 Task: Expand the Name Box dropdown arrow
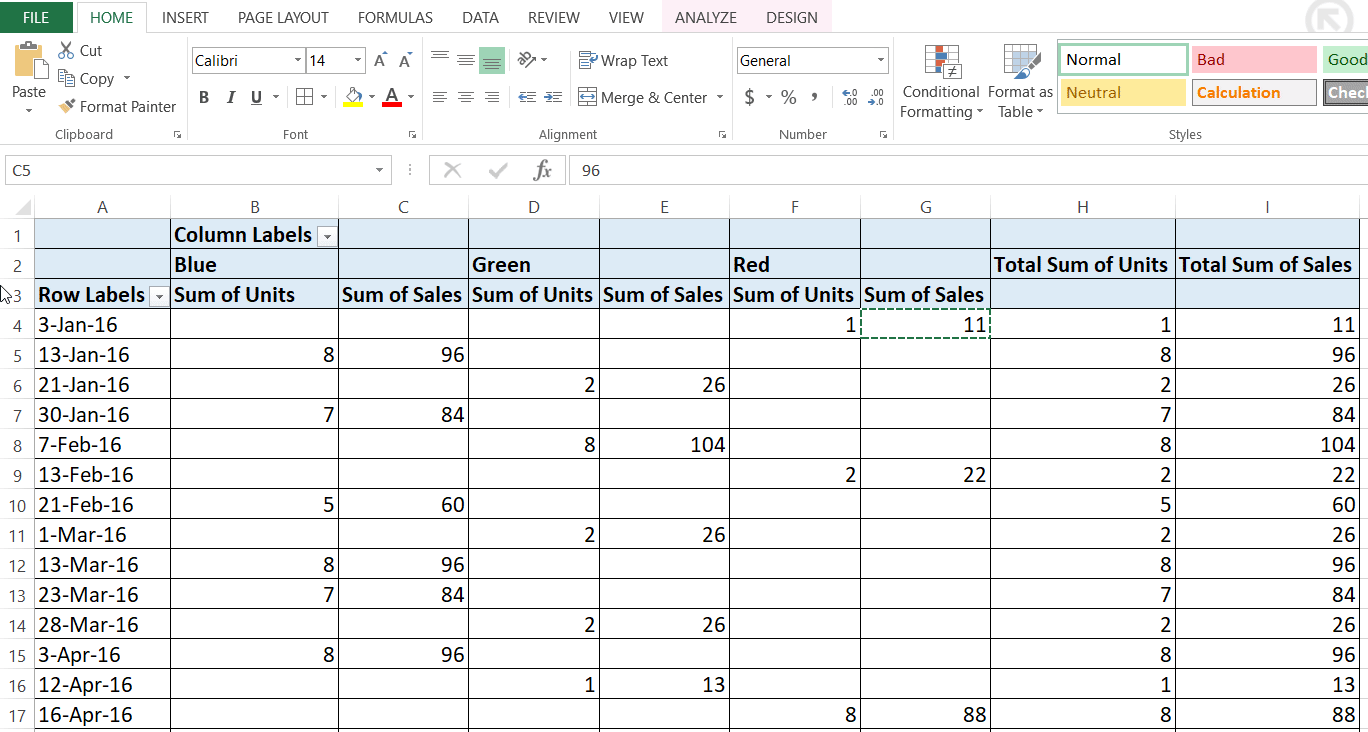(379, 170)
